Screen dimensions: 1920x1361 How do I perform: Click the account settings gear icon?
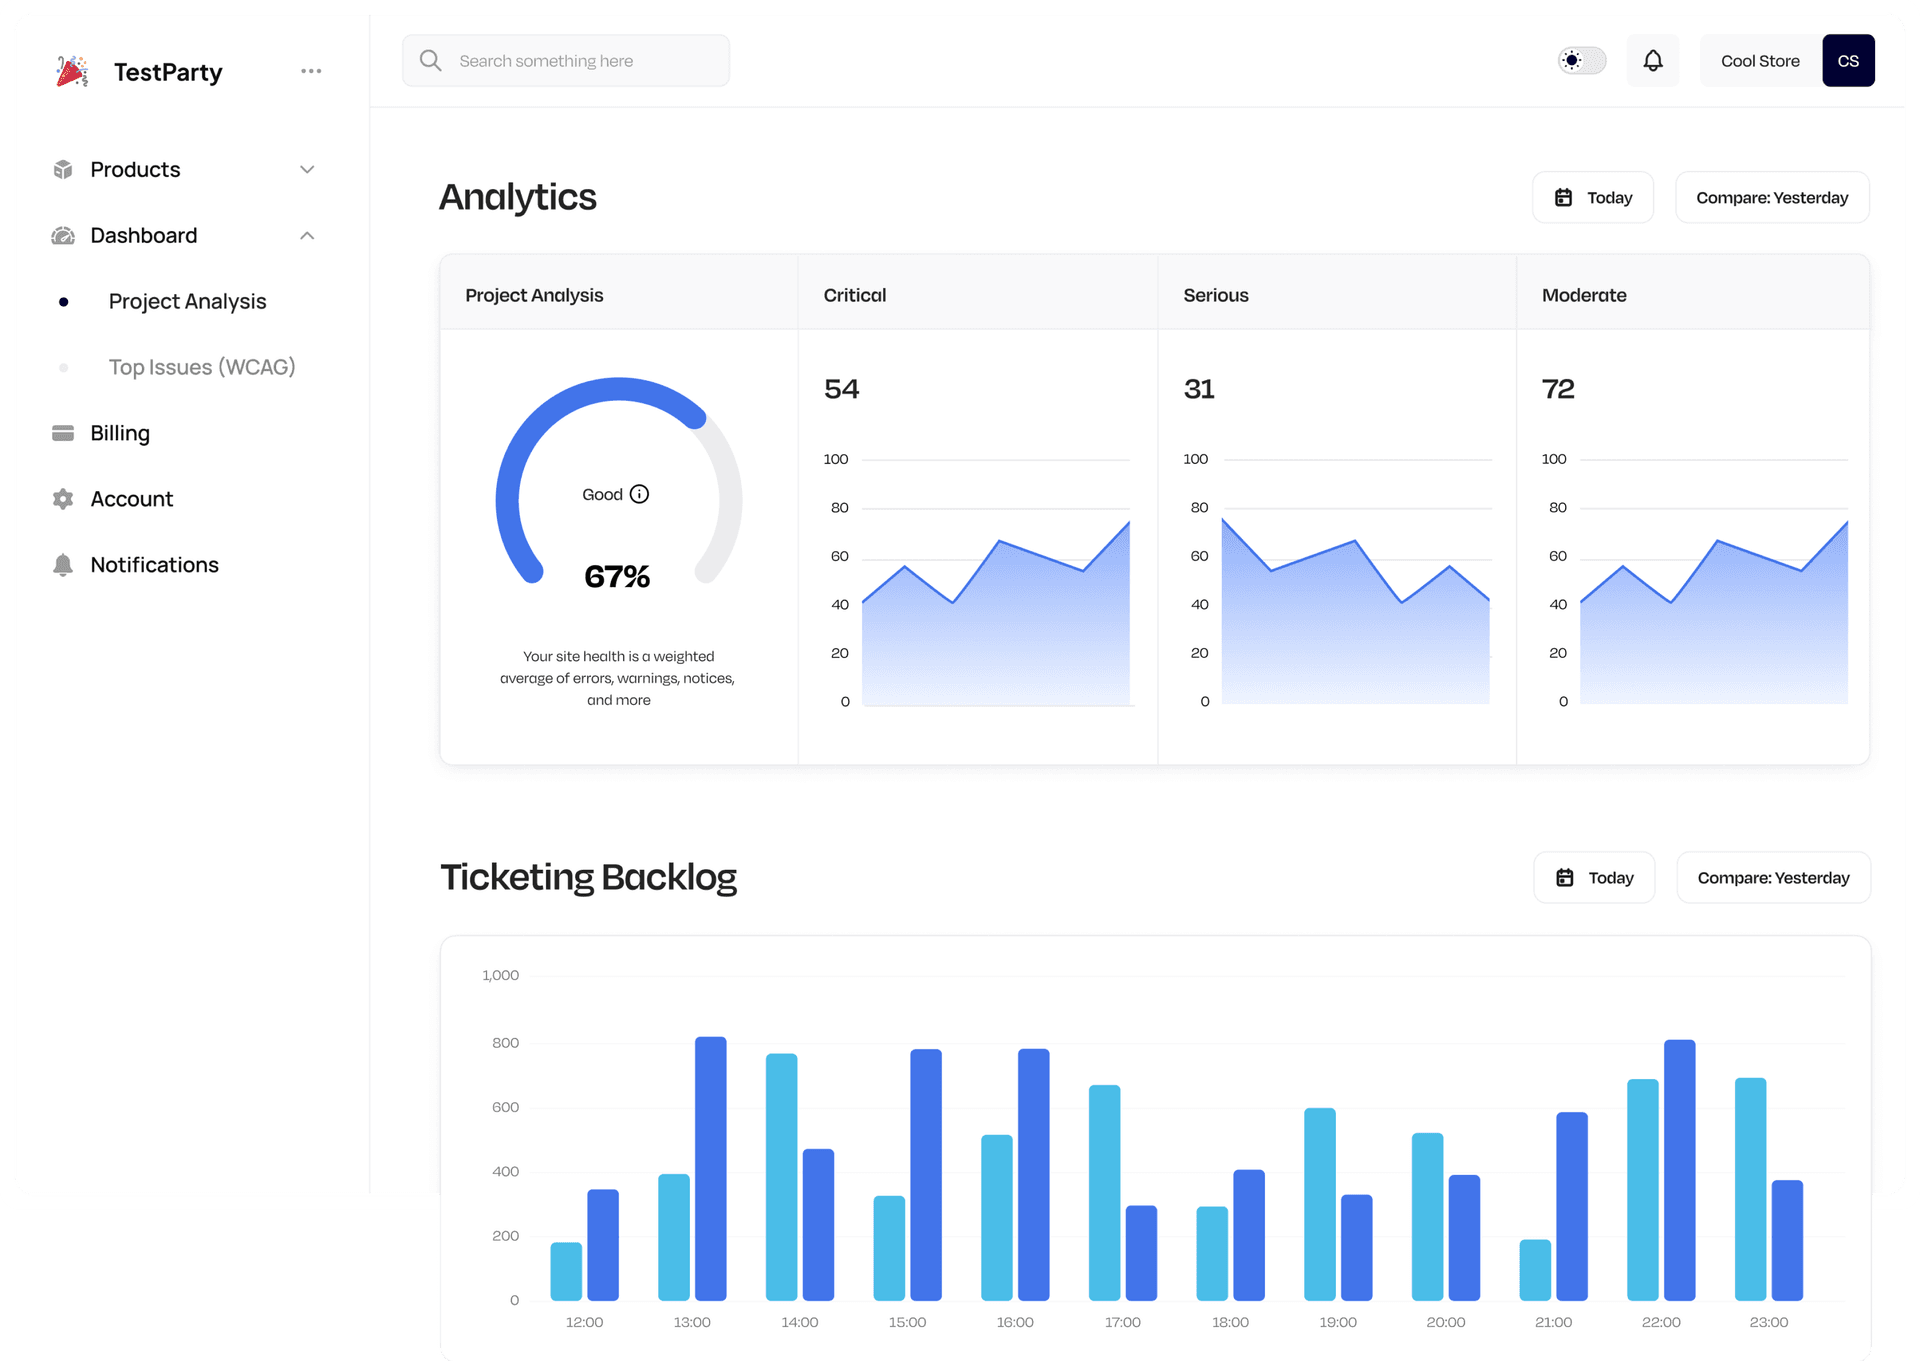(62, 498)
